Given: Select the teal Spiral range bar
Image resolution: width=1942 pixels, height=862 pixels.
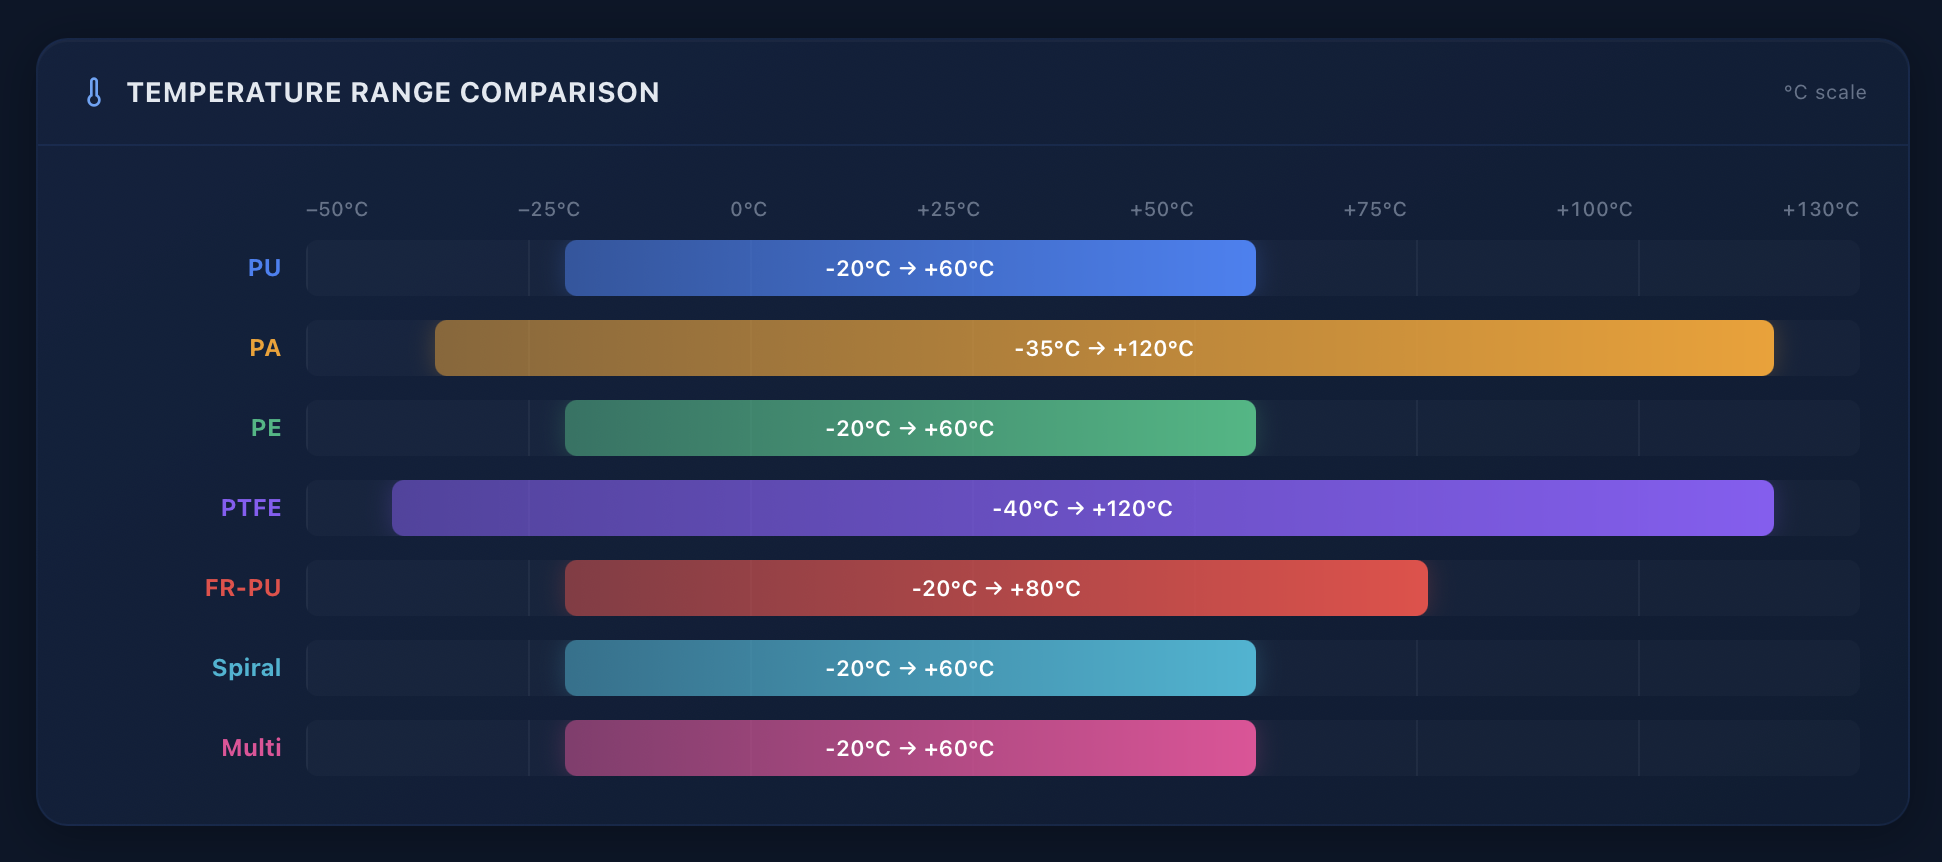Looking at the screenshot, I should (x=910, y=668).
